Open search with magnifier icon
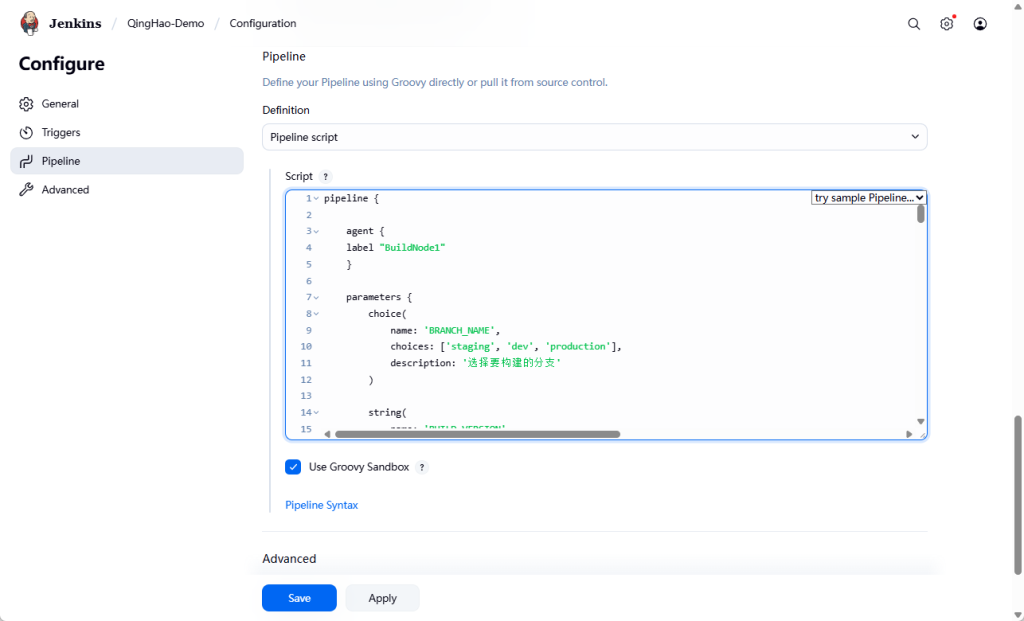This screenshot has width=1024, height=621. point(913,24)
